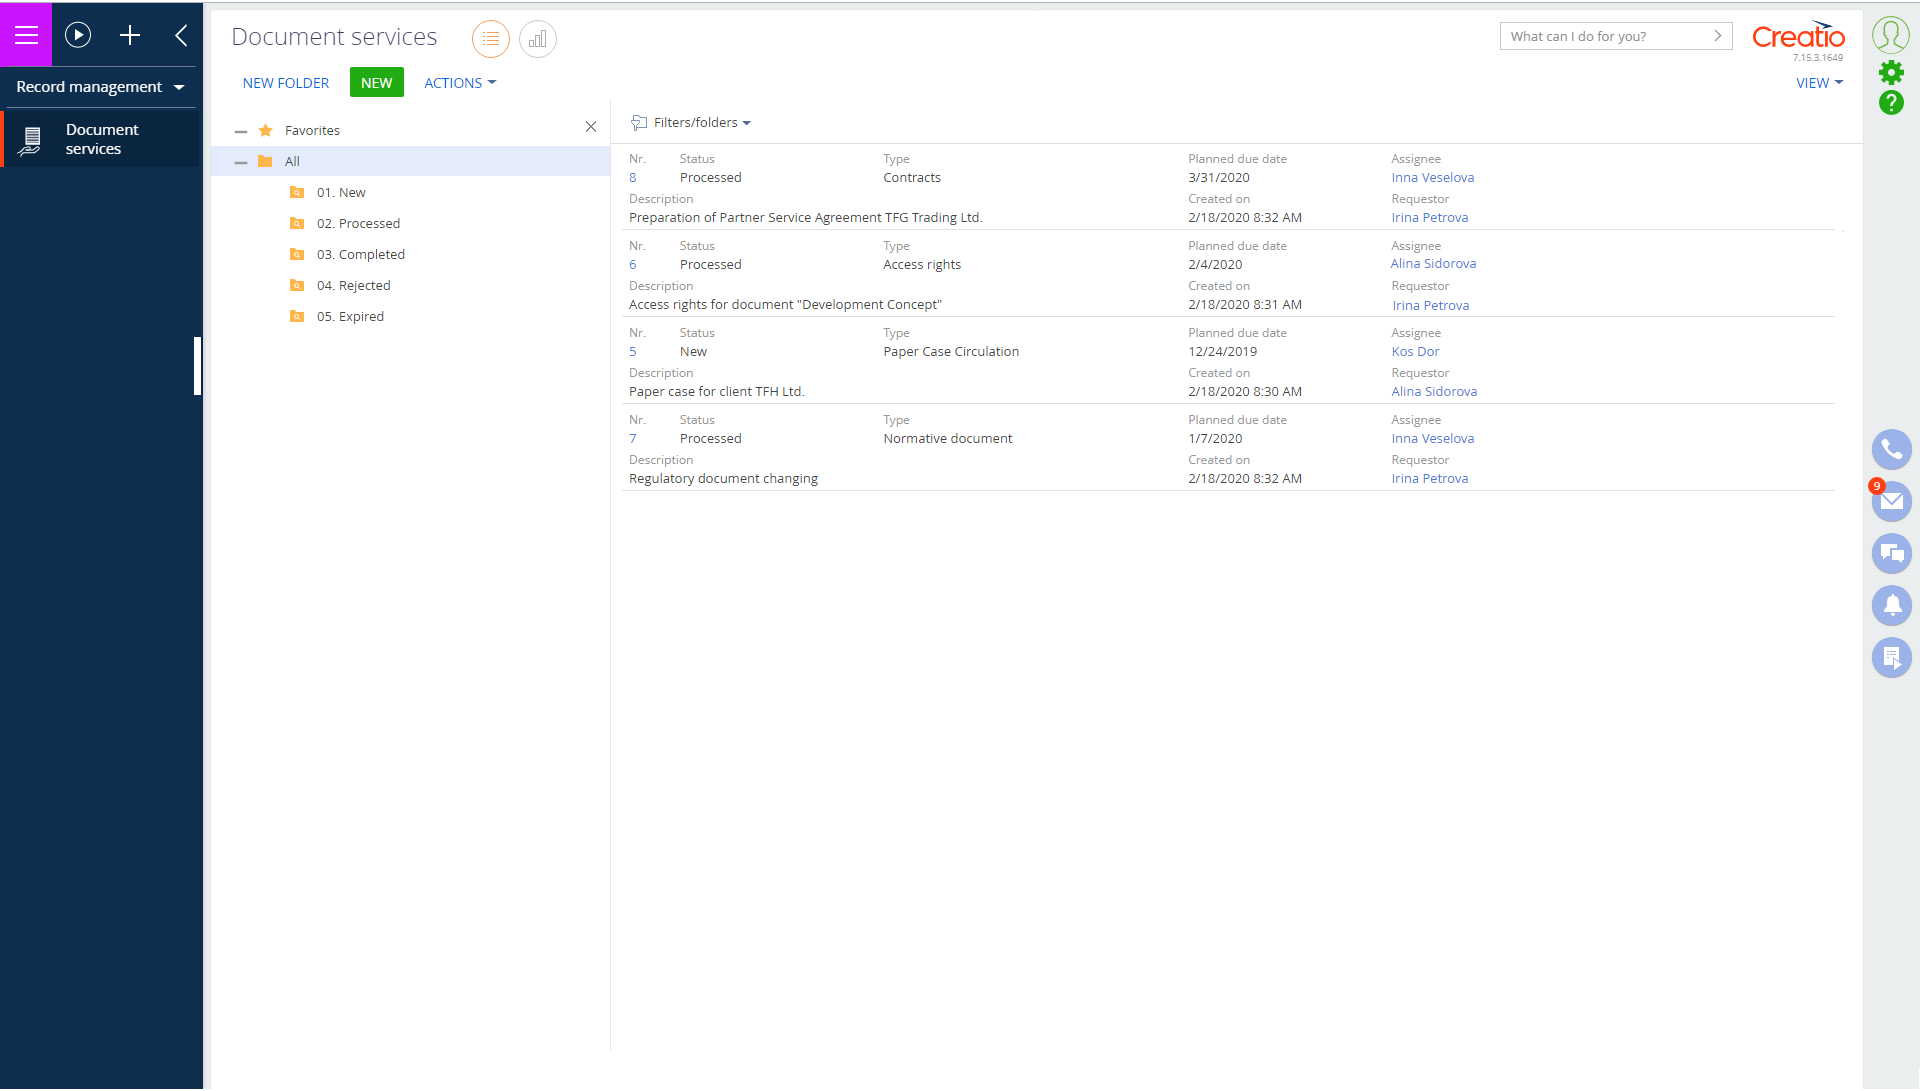Expand the ACTIONS dropdown
The image size is (1920, 1091).
point(460,83)
